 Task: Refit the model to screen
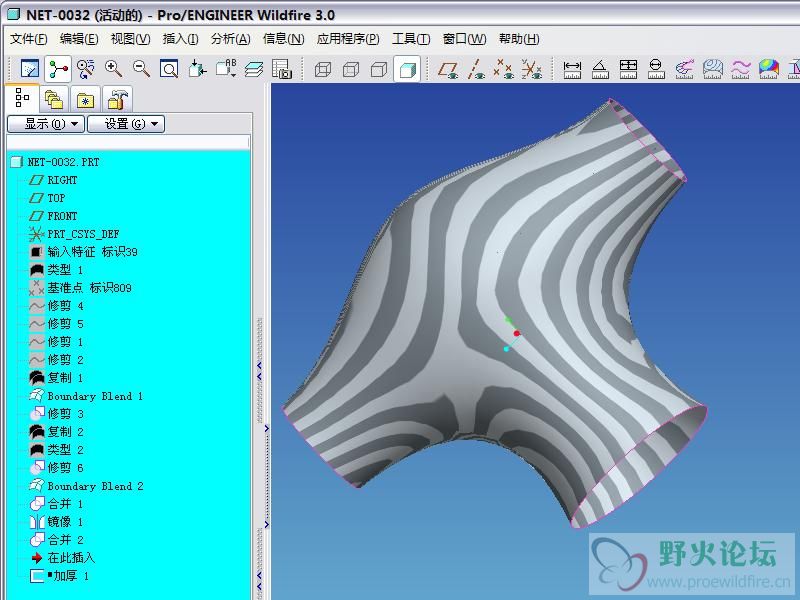169,68
